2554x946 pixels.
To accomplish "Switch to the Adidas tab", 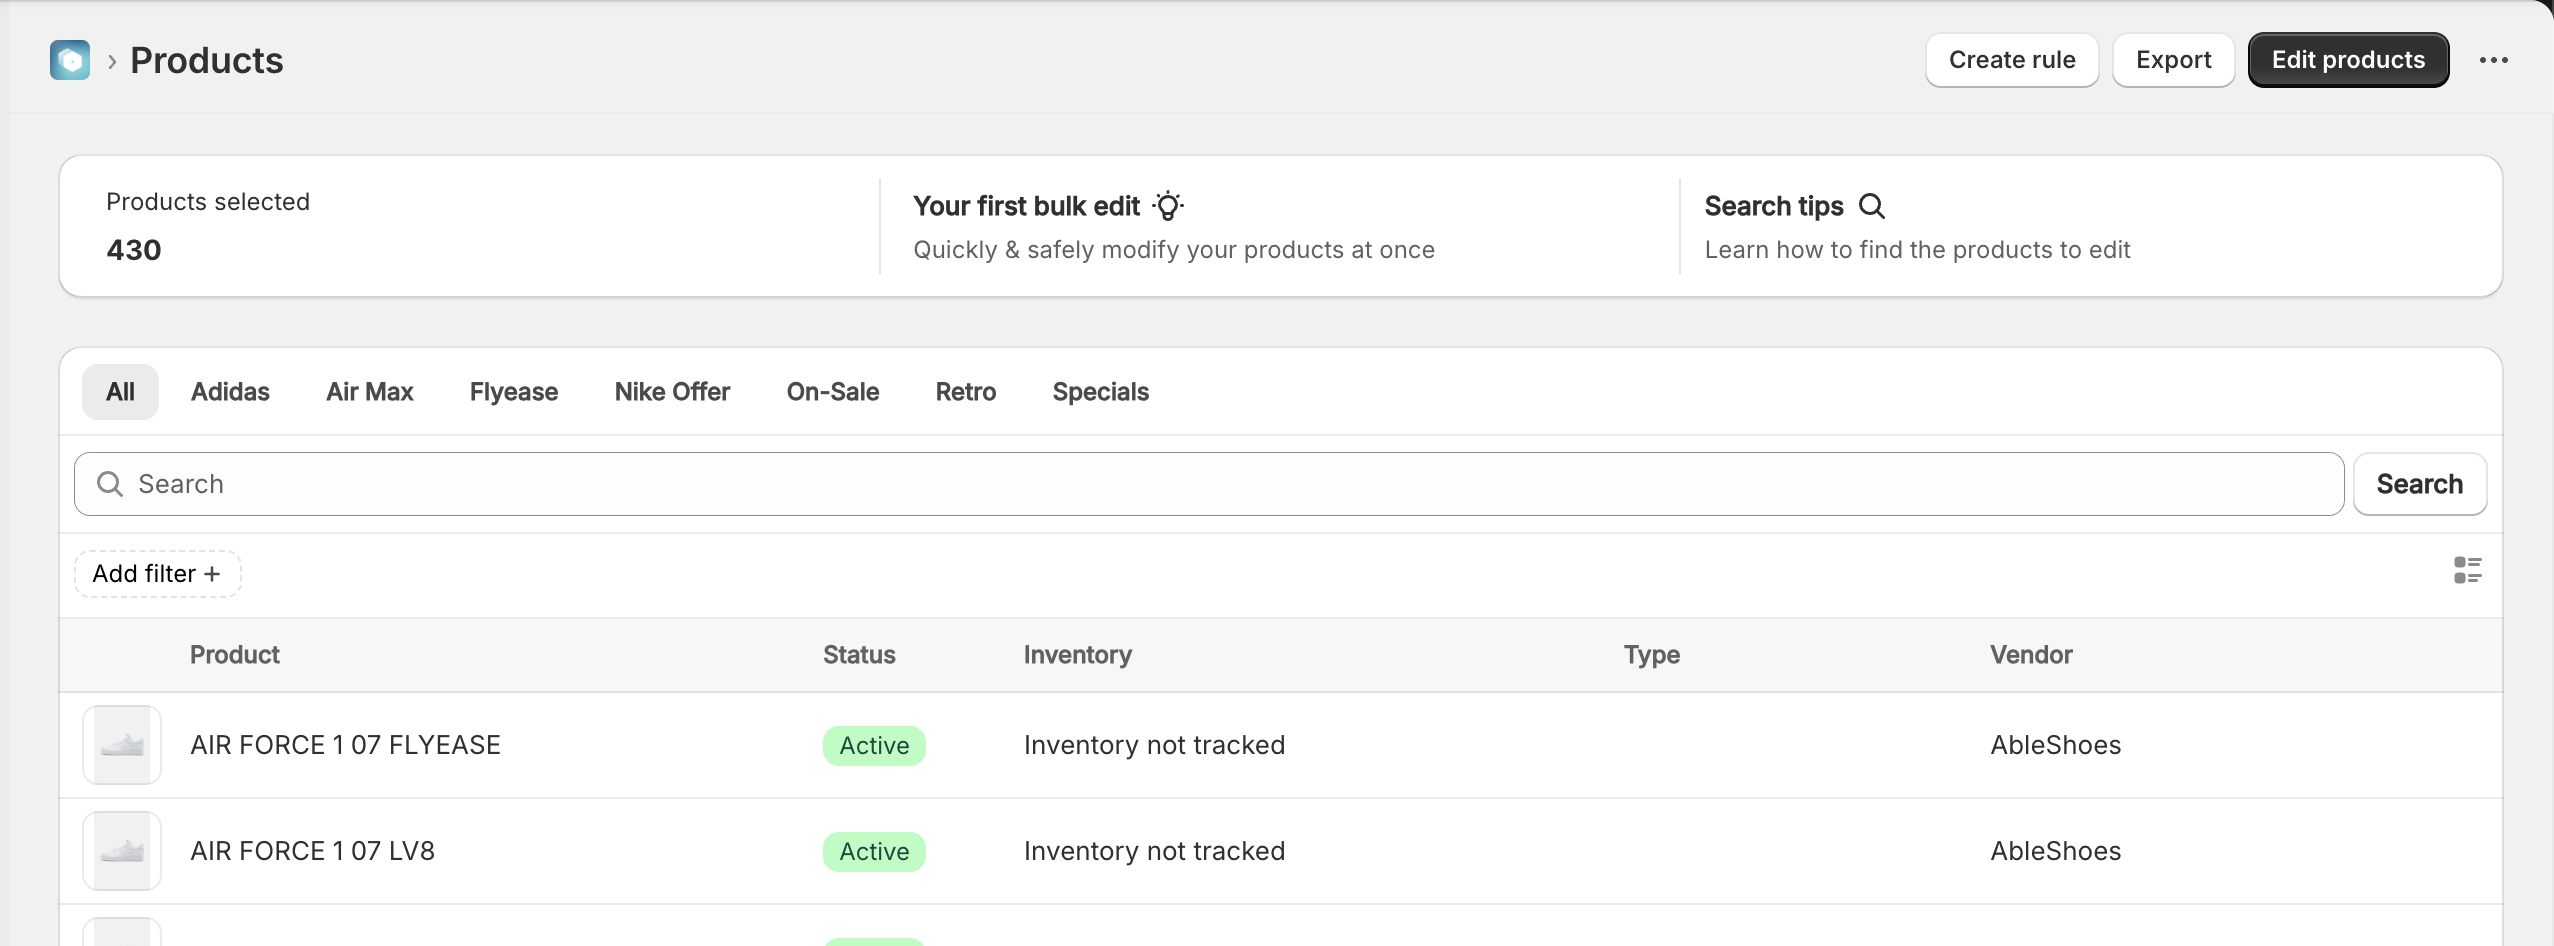I will point(230,392).
